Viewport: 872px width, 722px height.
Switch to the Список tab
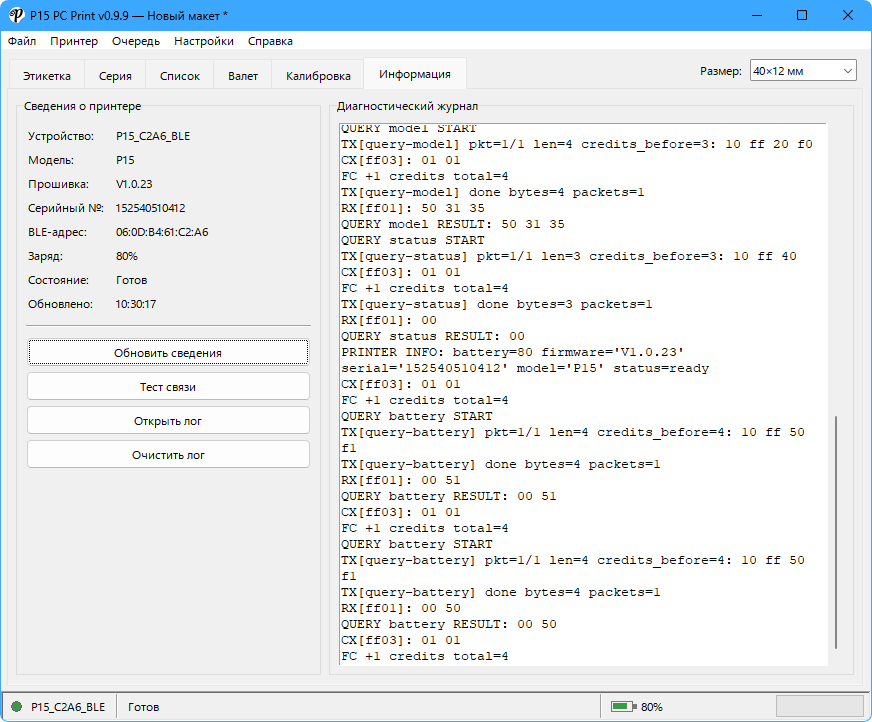[x=180, y=76]
